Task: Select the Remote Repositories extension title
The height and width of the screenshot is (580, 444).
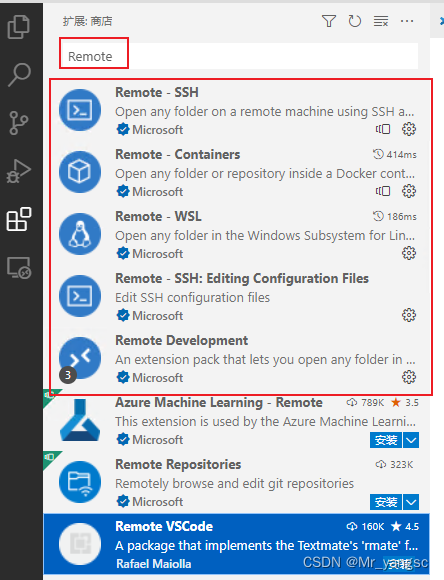Action: click(178, 464)
